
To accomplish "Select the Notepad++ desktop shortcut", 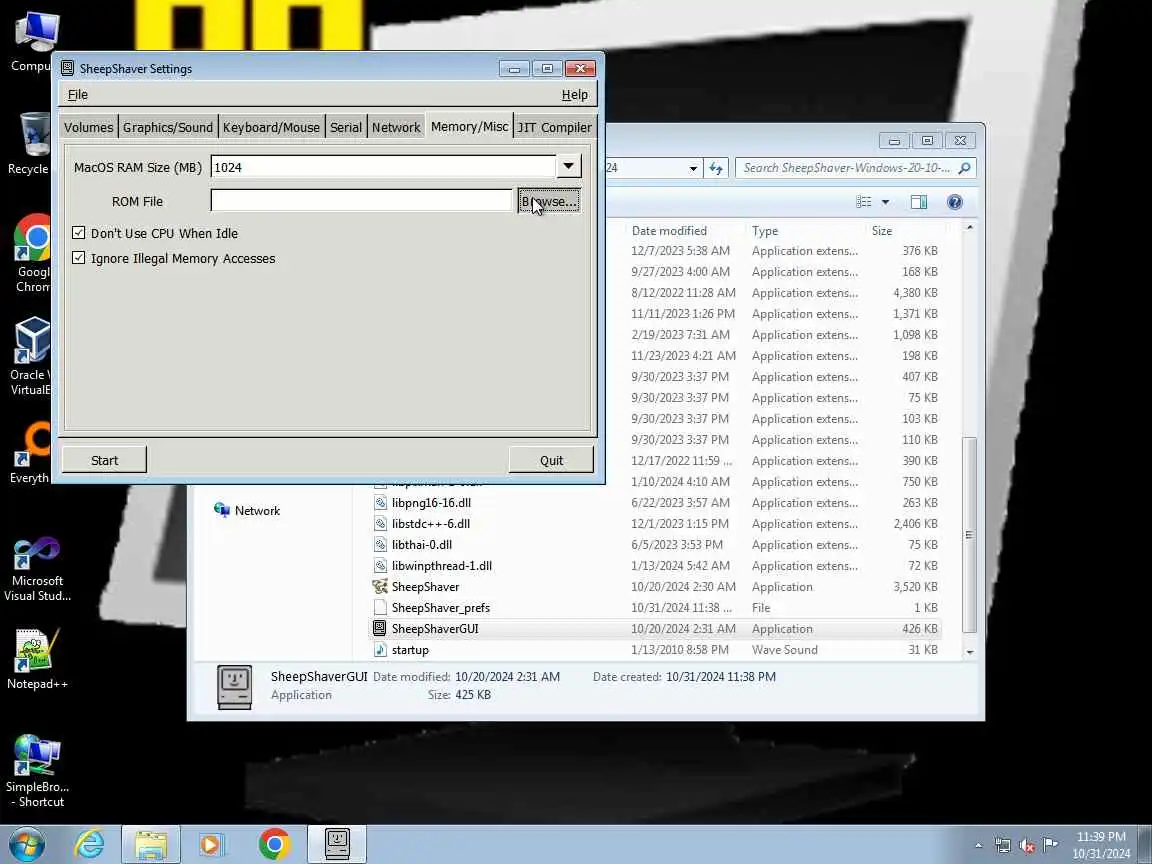I will coord(36,658).
